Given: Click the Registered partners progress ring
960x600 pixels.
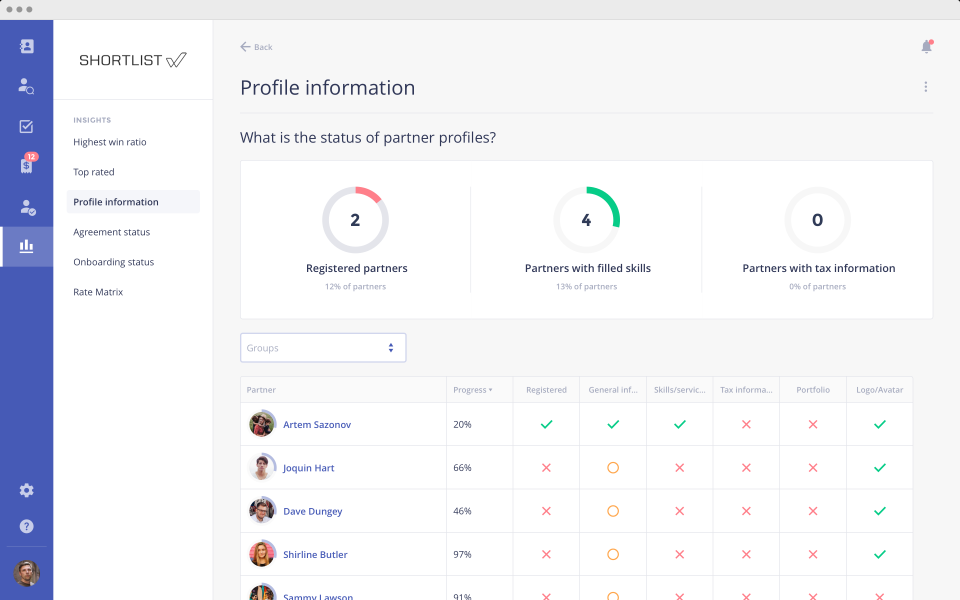Looking at the screenshot, I should tap(356, 219).
